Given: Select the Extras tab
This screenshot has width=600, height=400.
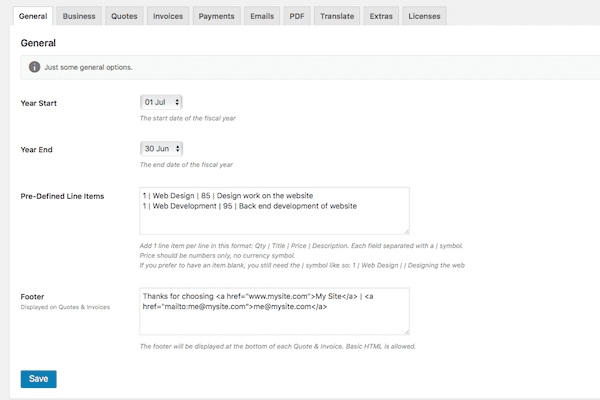Looking at the screenshot, I should 381,16.
